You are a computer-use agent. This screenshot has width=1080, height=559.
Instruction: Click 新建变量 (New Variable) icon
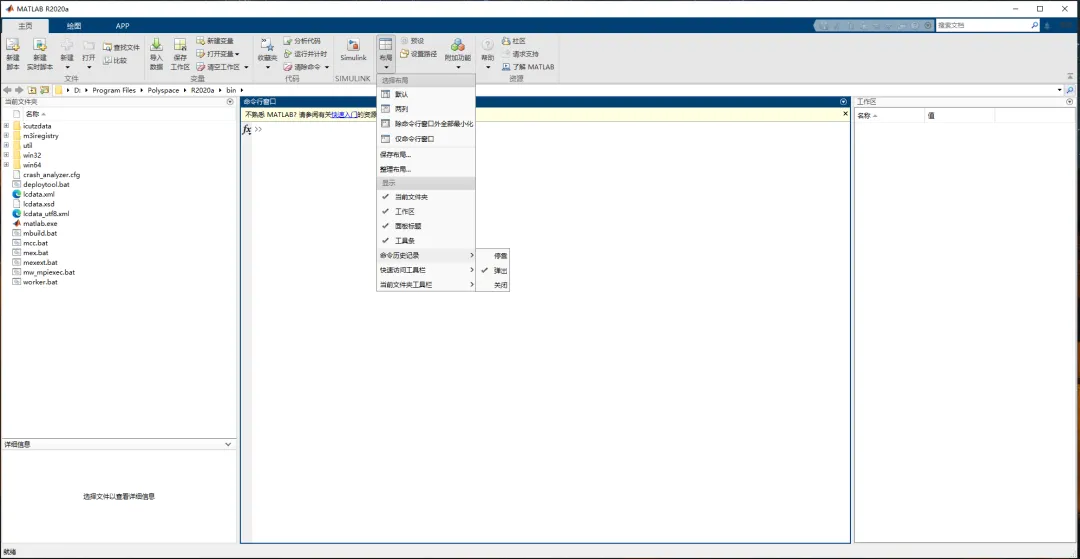click(200, 41)
